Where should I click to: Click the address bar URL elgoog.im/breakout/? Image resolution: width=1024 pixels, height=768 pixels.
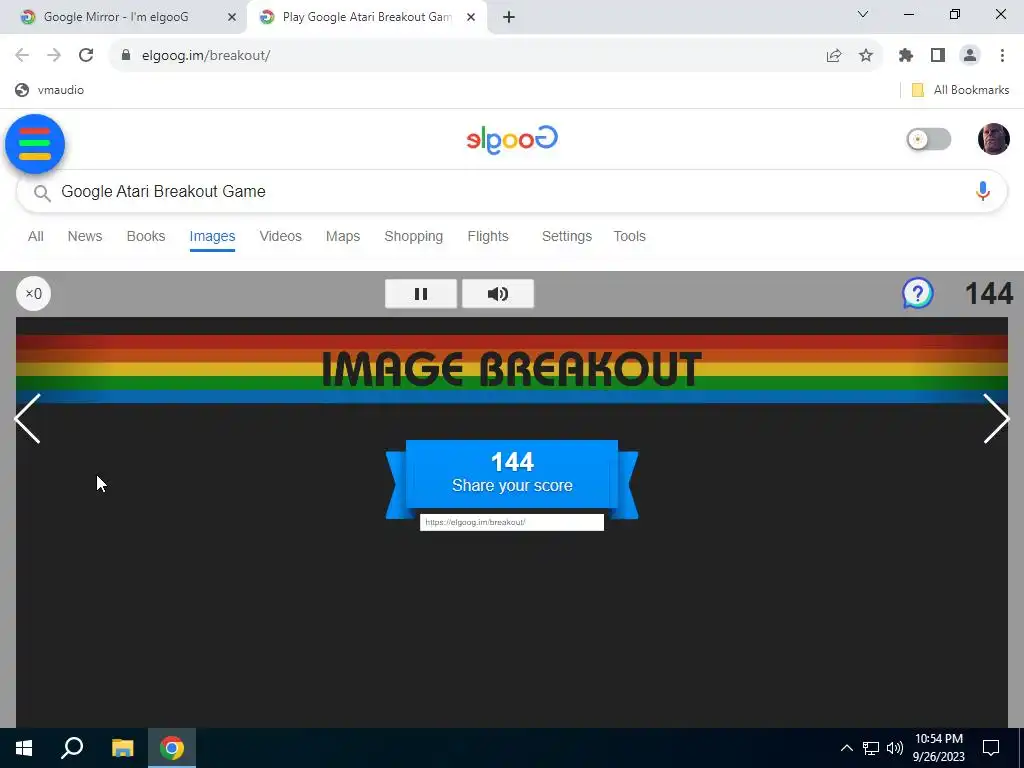pos(206,56)
